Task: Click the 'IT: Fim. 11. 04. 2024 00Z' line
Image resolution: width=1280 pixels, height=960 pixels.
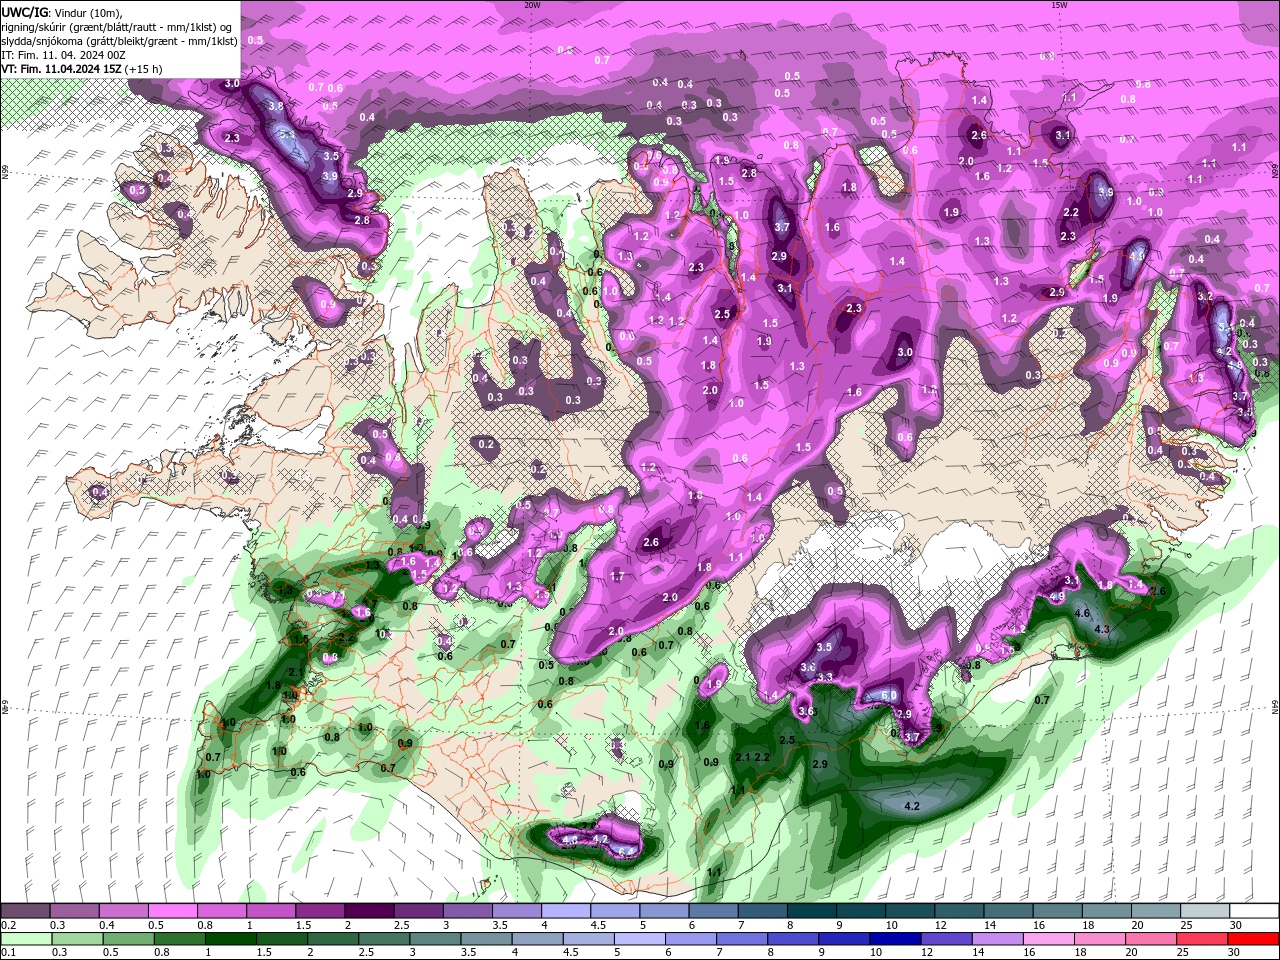Action: tap(63, 55)
